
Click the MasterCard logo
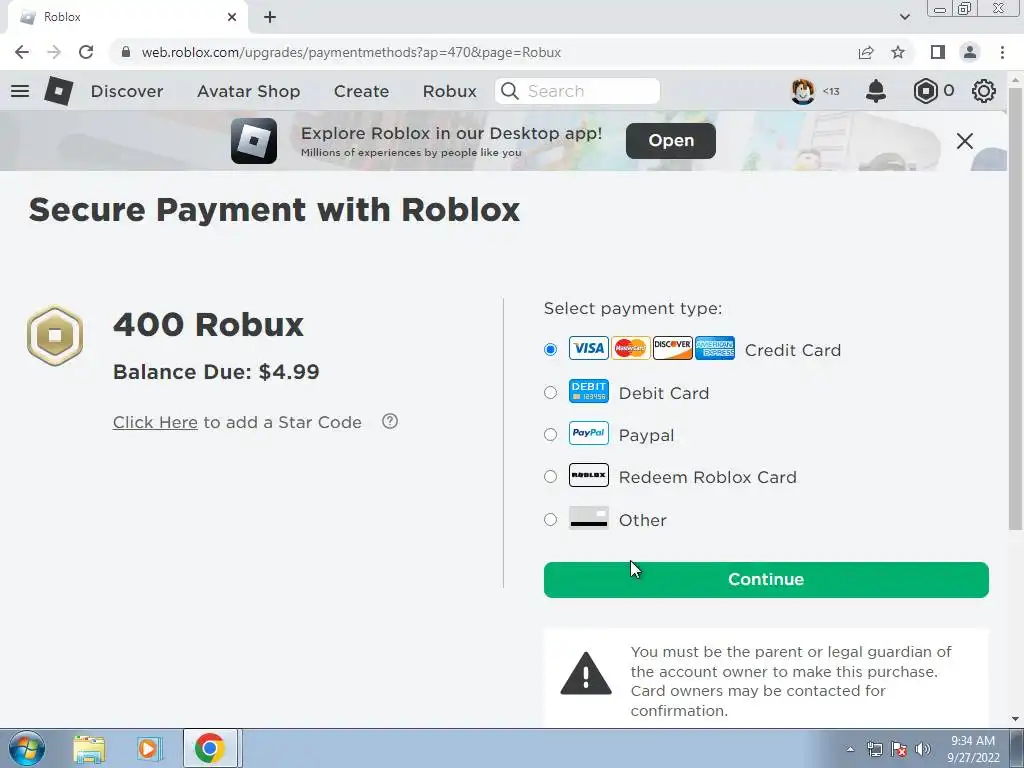click(630, 348)
